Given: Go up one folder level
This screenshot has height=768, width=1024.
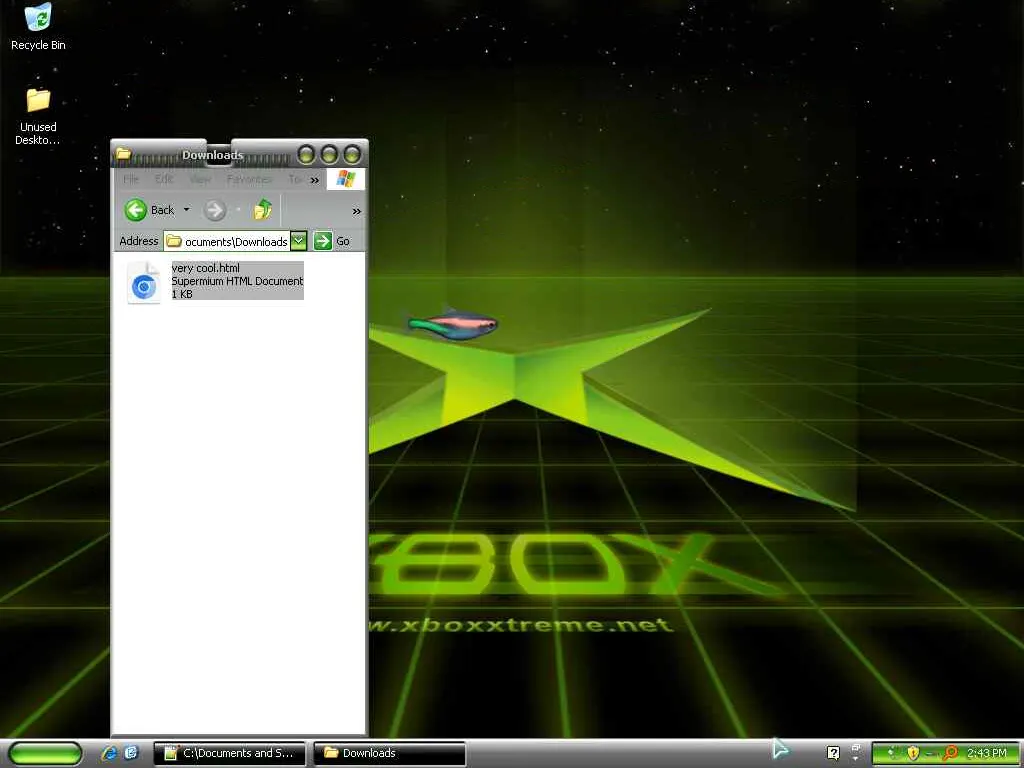Looking at the screenshot, I should pos(263,210).
